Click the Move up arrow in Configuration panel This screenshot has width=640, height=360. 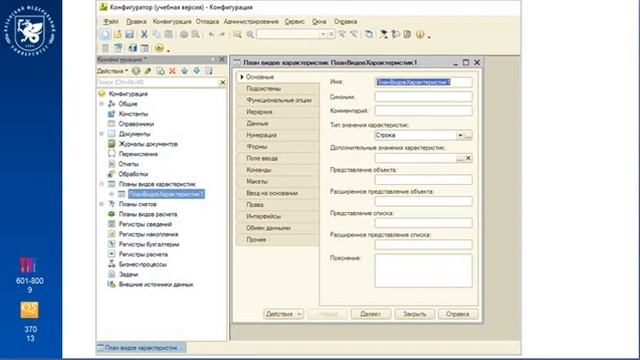pos(184,71)
